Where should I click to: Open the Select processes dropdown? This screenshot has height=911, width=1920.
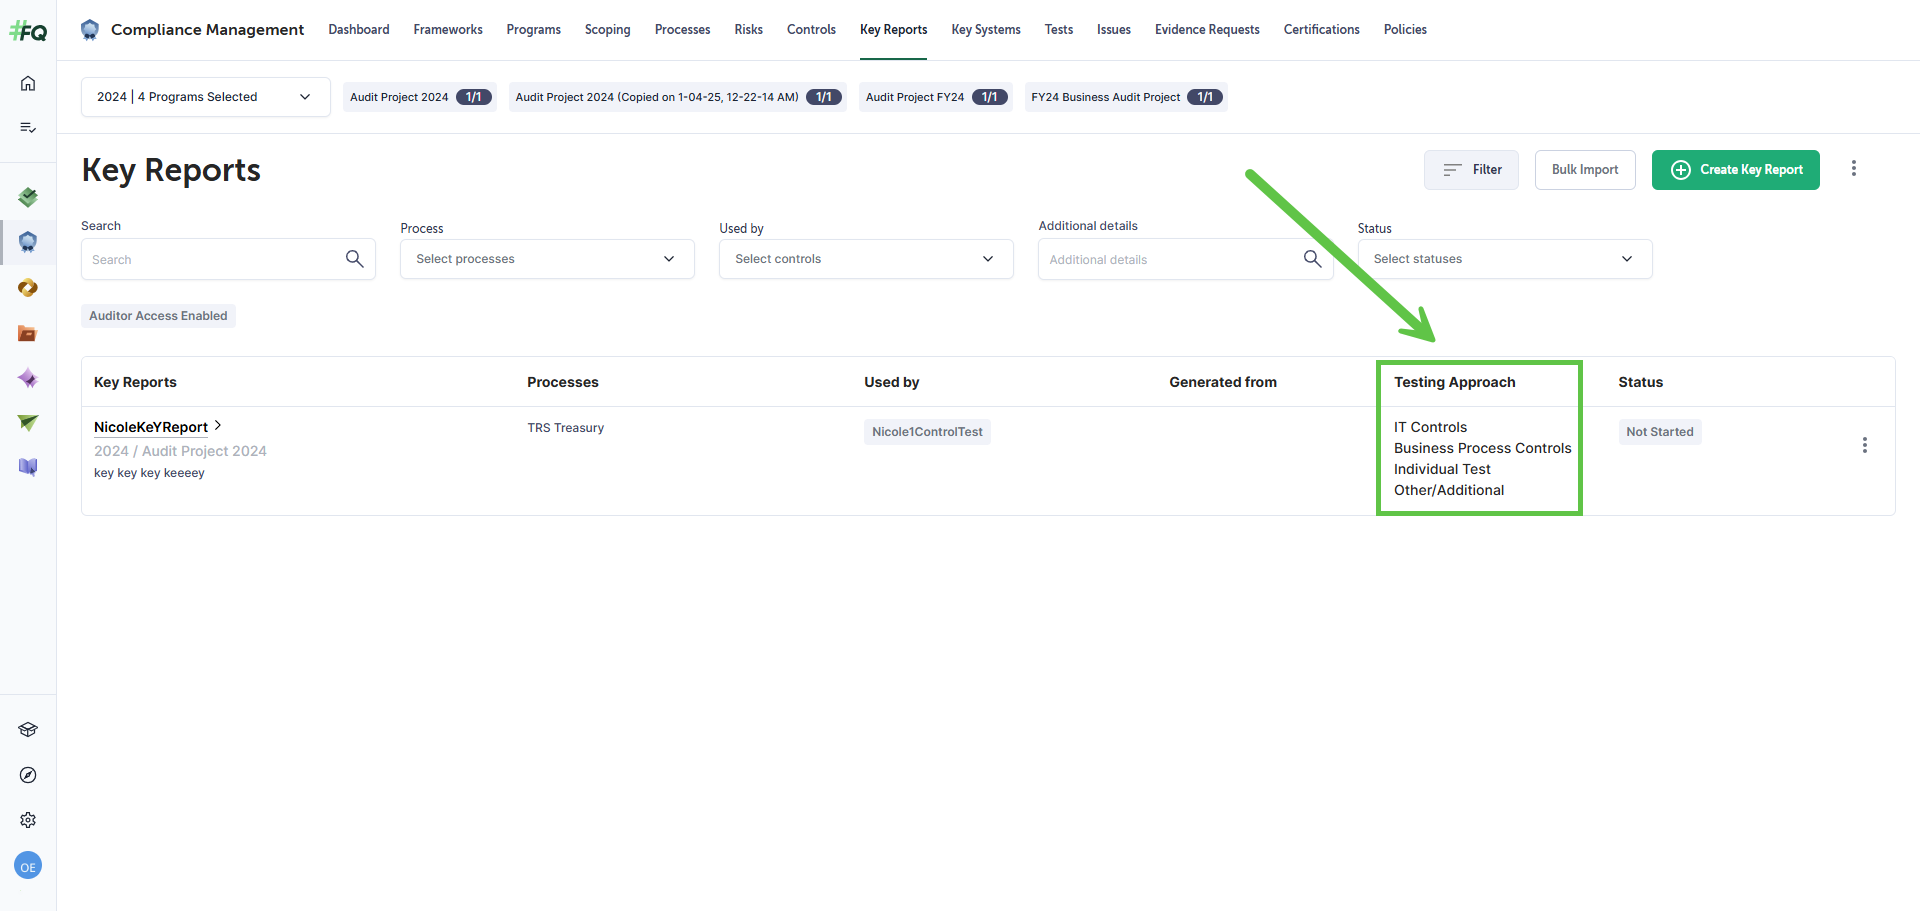546,259
